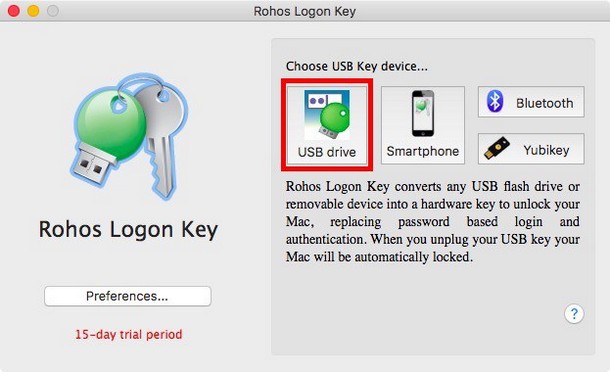Click the window title bar text
Screen dimensions: 610x372
[305, 11]
